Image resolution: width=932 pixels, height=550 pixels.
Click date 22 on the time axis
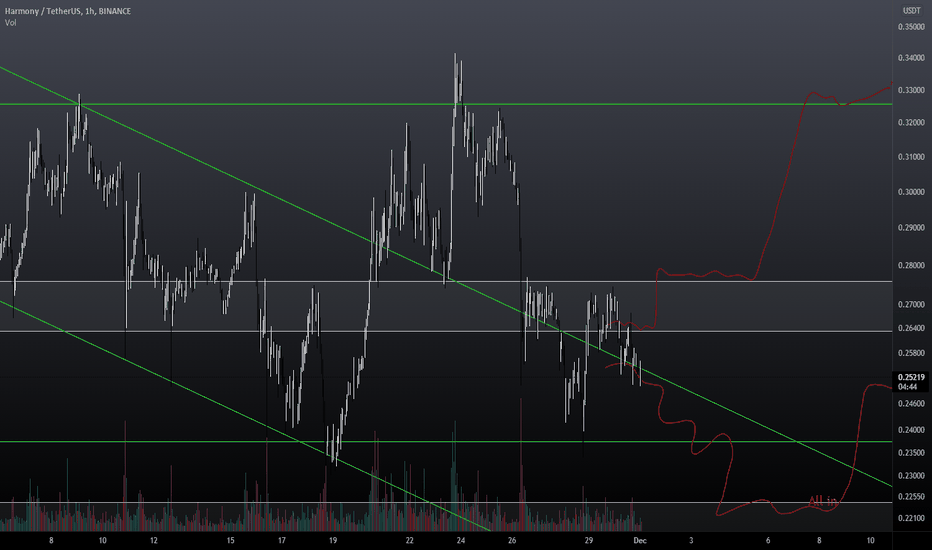pyautogui.click(x=410, y=540)
